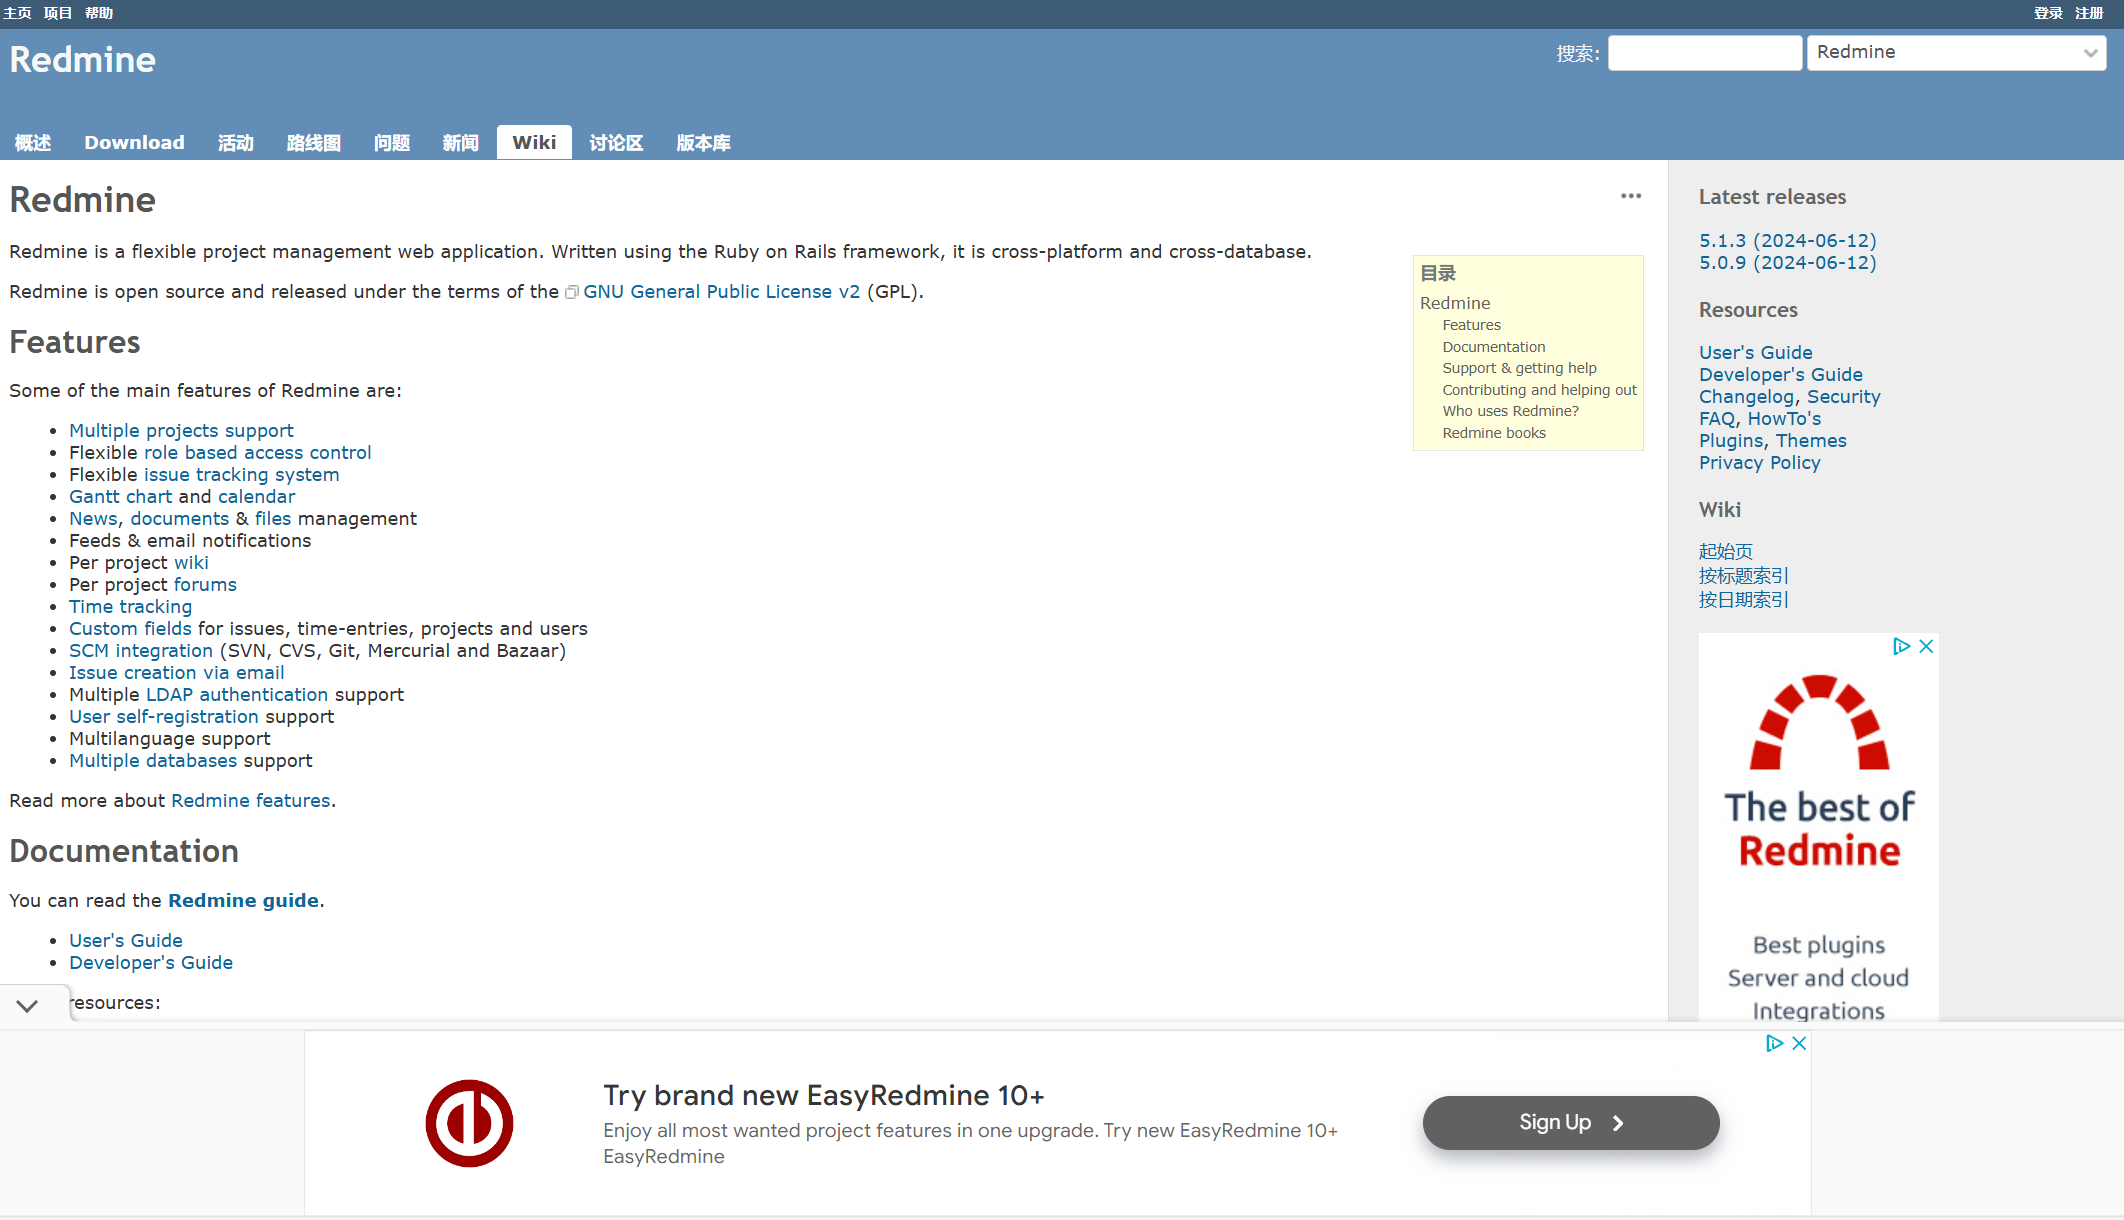The height and width of the screenshot is (1220, 2124).
Task: Click the 按日期索引 date index link
Action: click(1745, 598)
